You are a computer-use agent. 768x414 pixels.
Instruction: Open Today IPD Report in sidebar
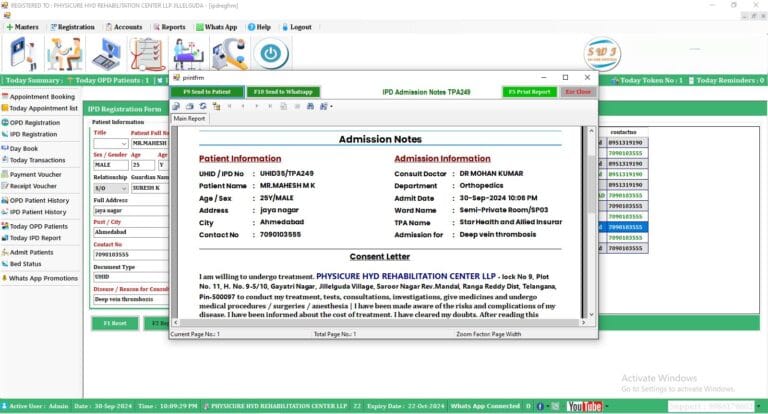point(31,238)
